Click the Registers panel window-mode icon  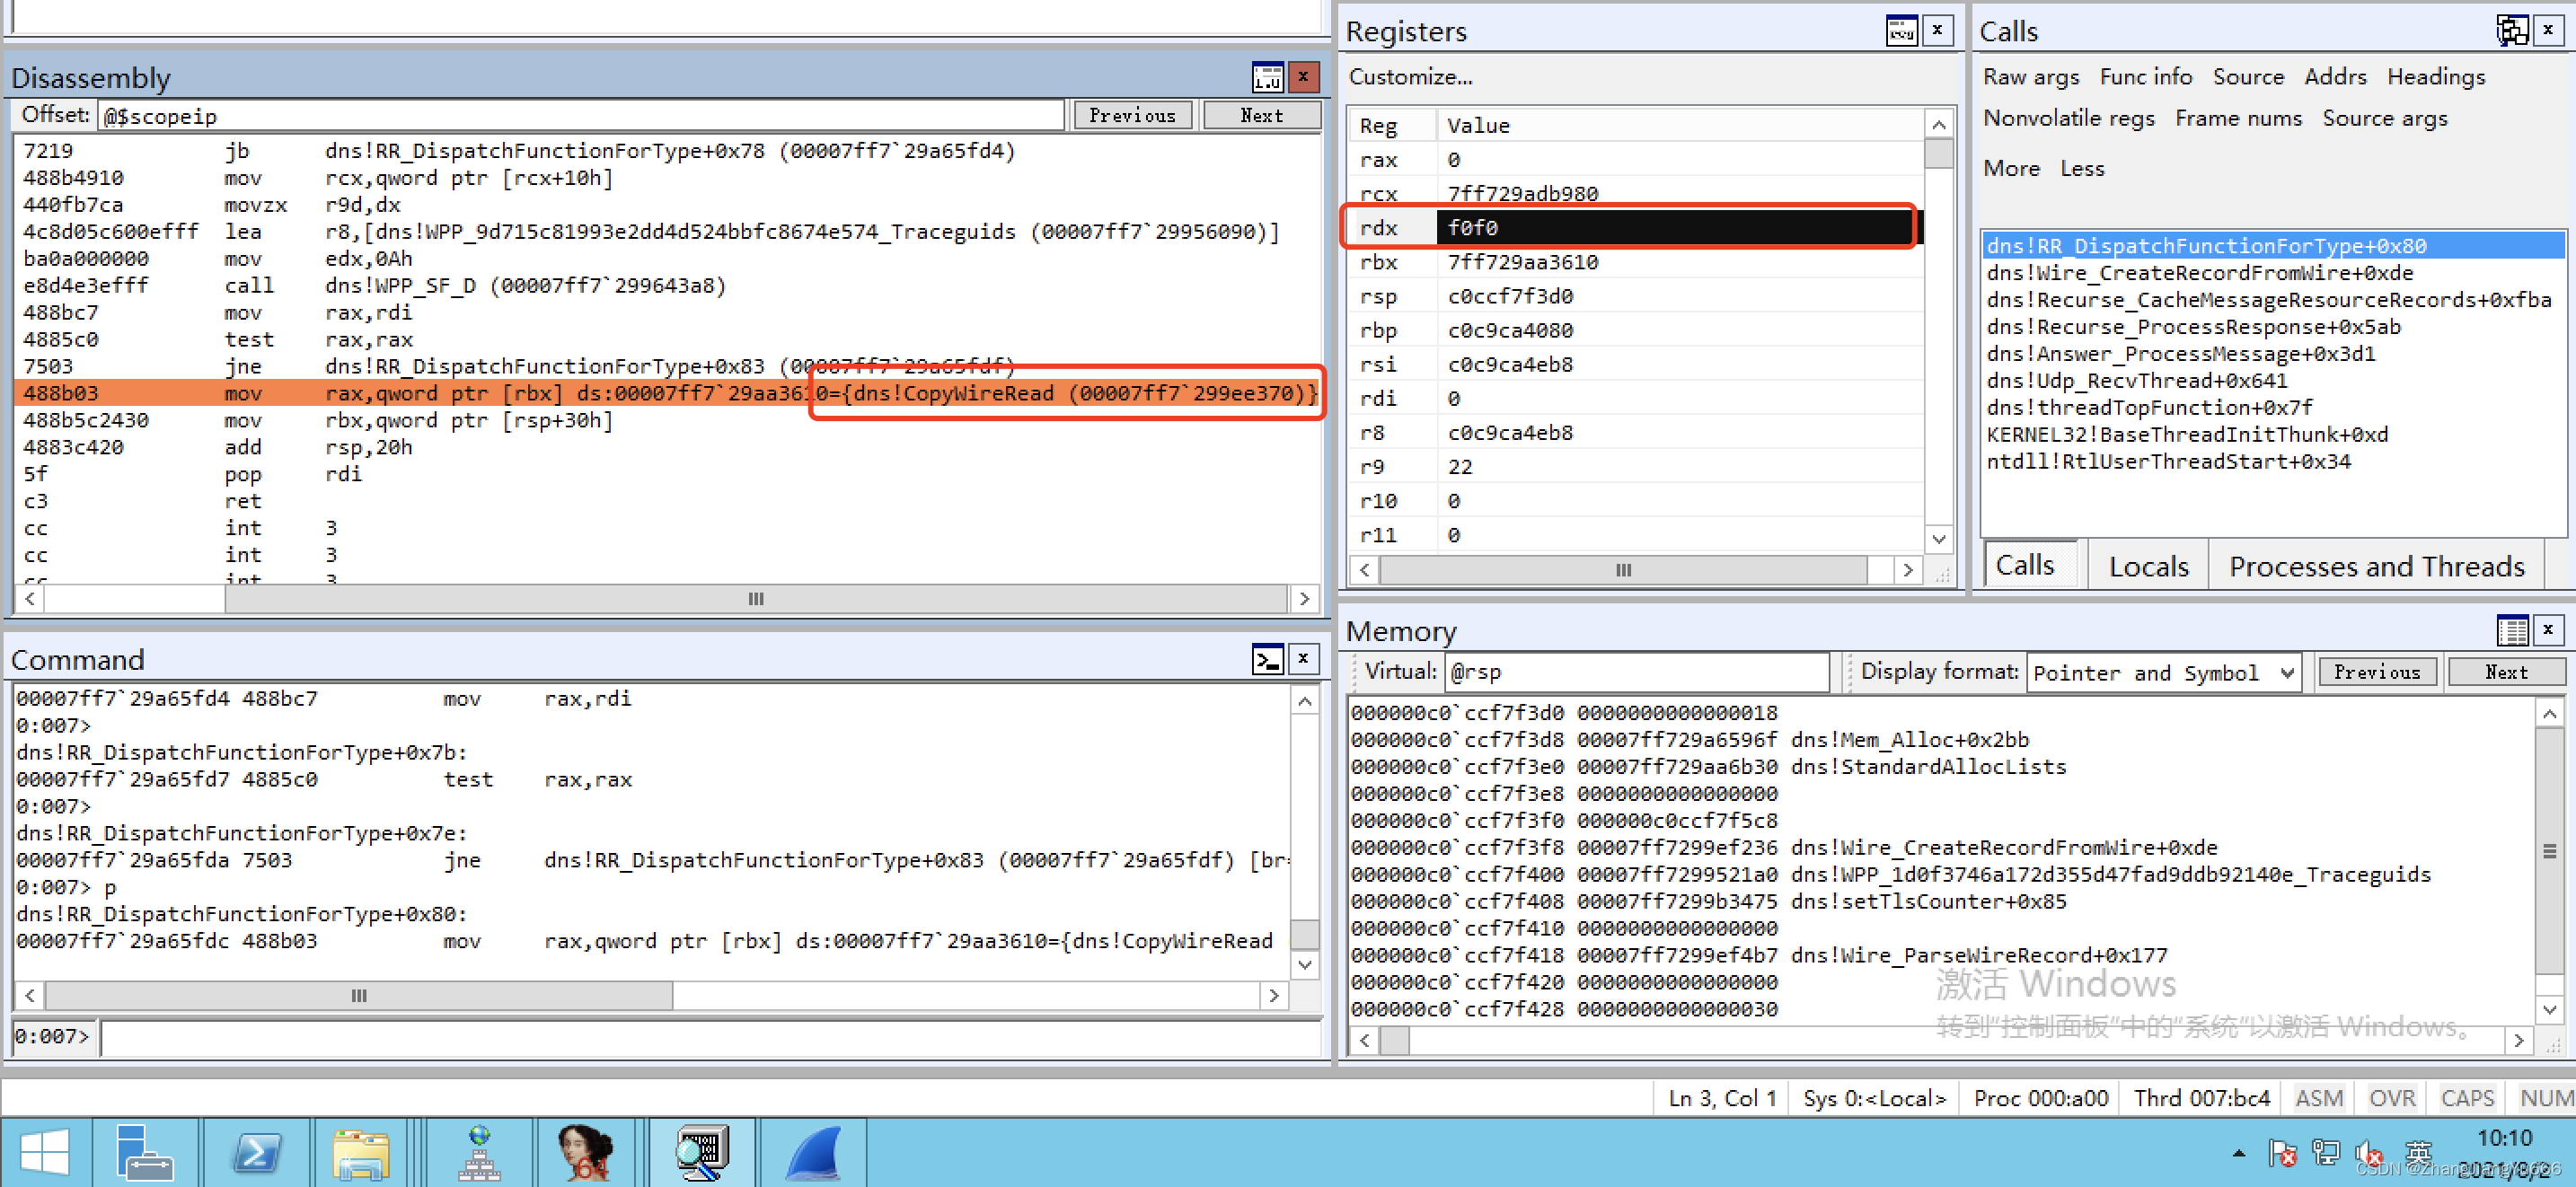coord(1901,31)
